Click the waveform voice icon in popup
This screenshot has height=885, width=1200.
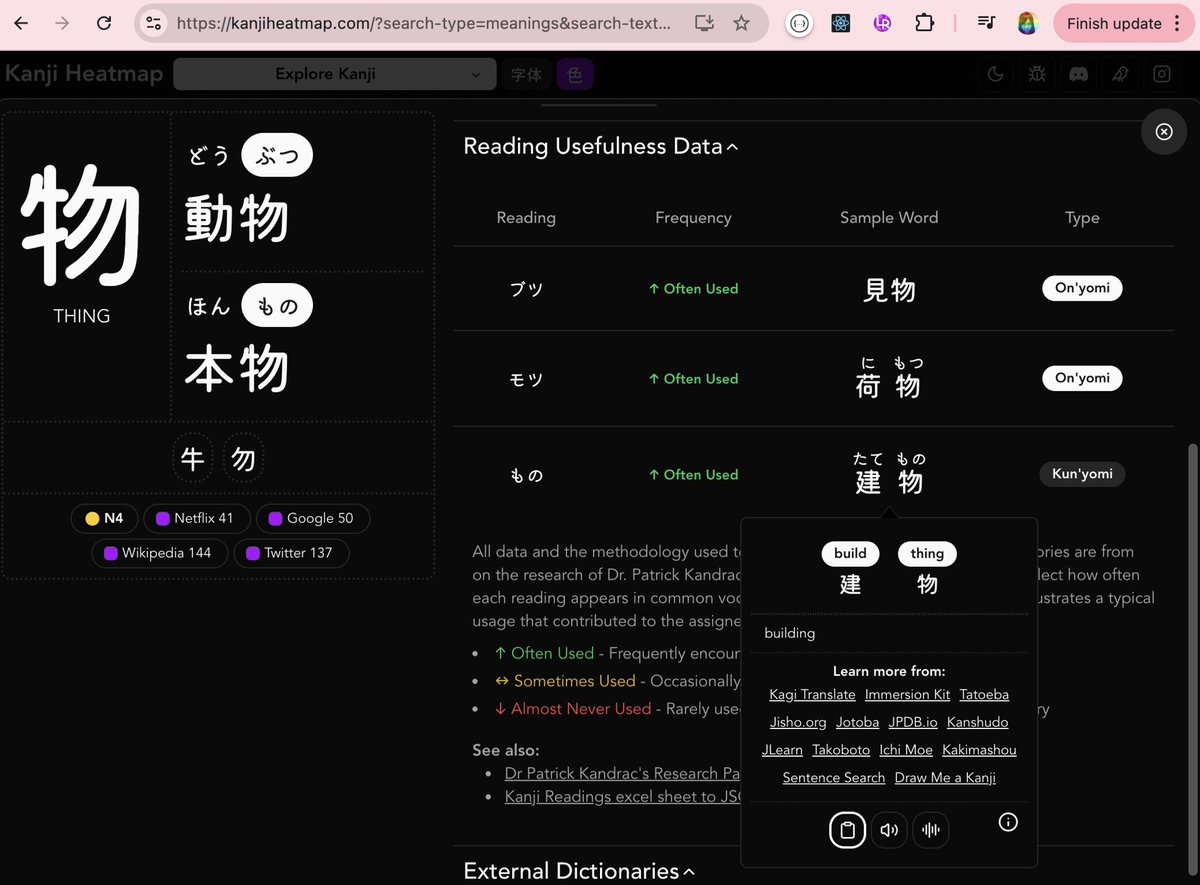coord(931,829)
